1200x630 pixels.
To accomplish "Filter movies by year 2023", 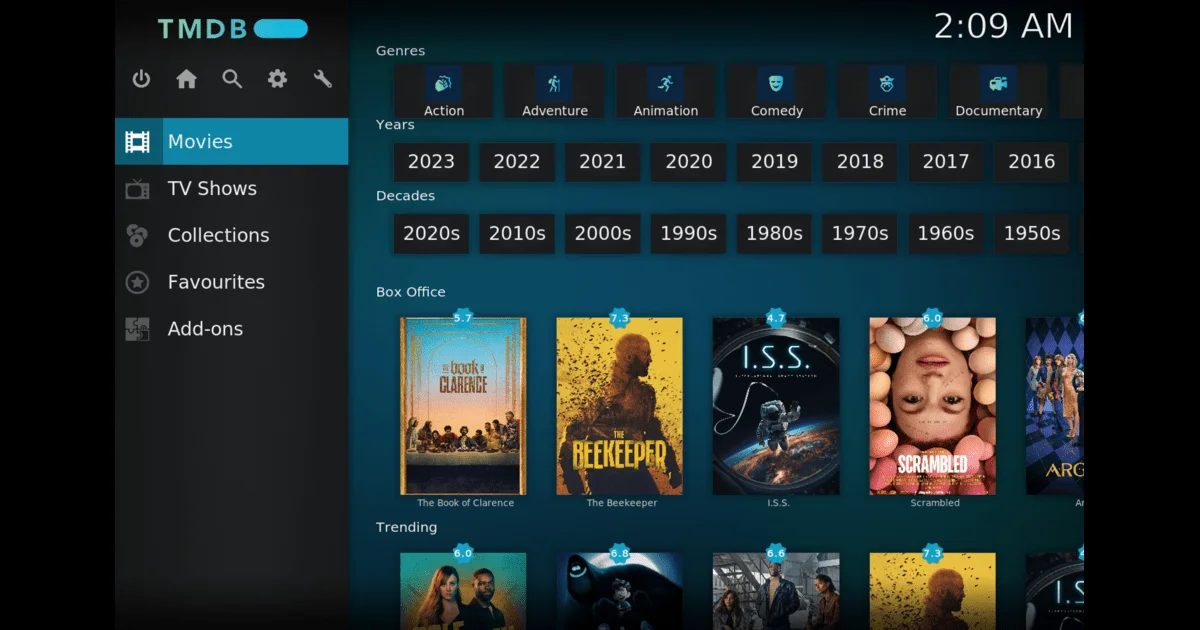I will pyautogui.click(x=431, y=161).
